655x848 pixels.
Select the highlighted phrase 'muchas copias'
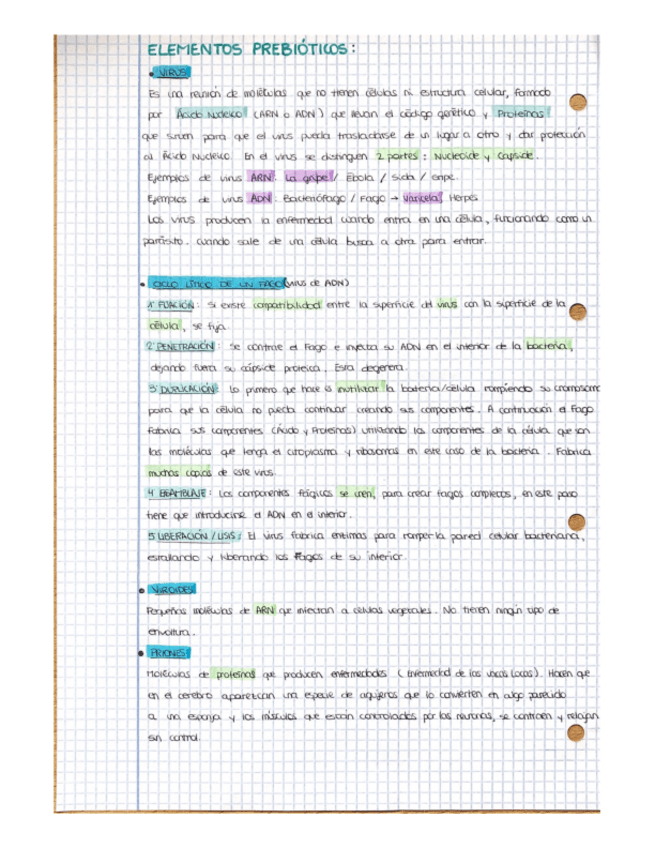coord(179,473)
